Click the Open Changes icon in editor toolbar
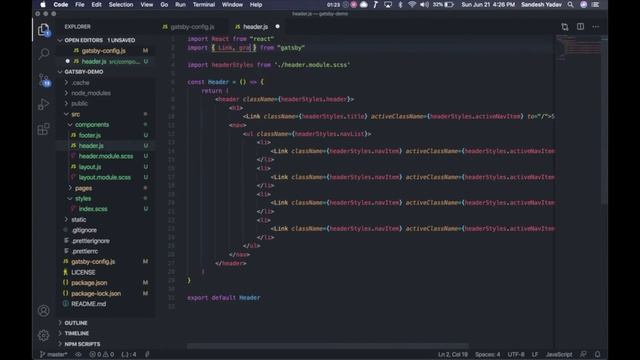This screenshot has width=640, height=360. click(x=564, y=27)
